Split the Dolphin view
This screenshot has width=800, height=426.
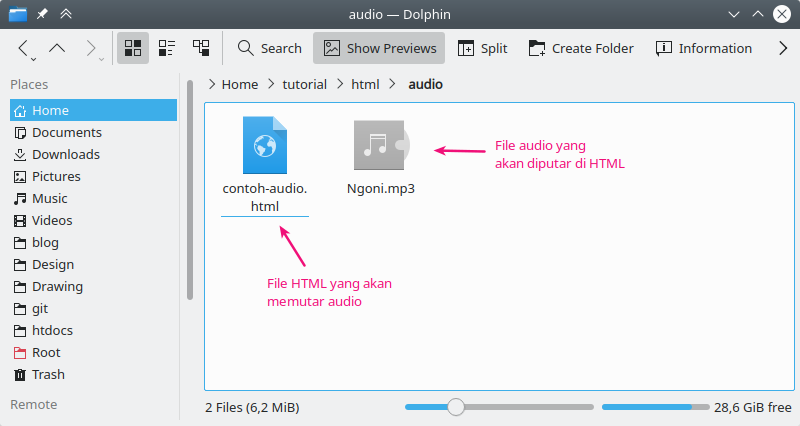click(482, 48)
